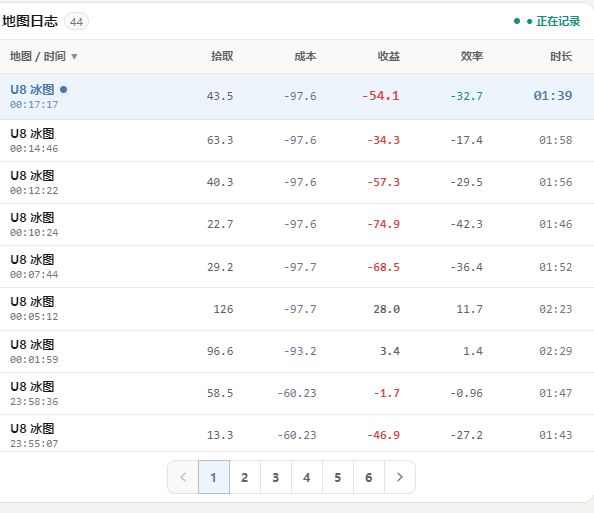
Task: Select page 4 in pagination
Action: [x=307, y=477]
